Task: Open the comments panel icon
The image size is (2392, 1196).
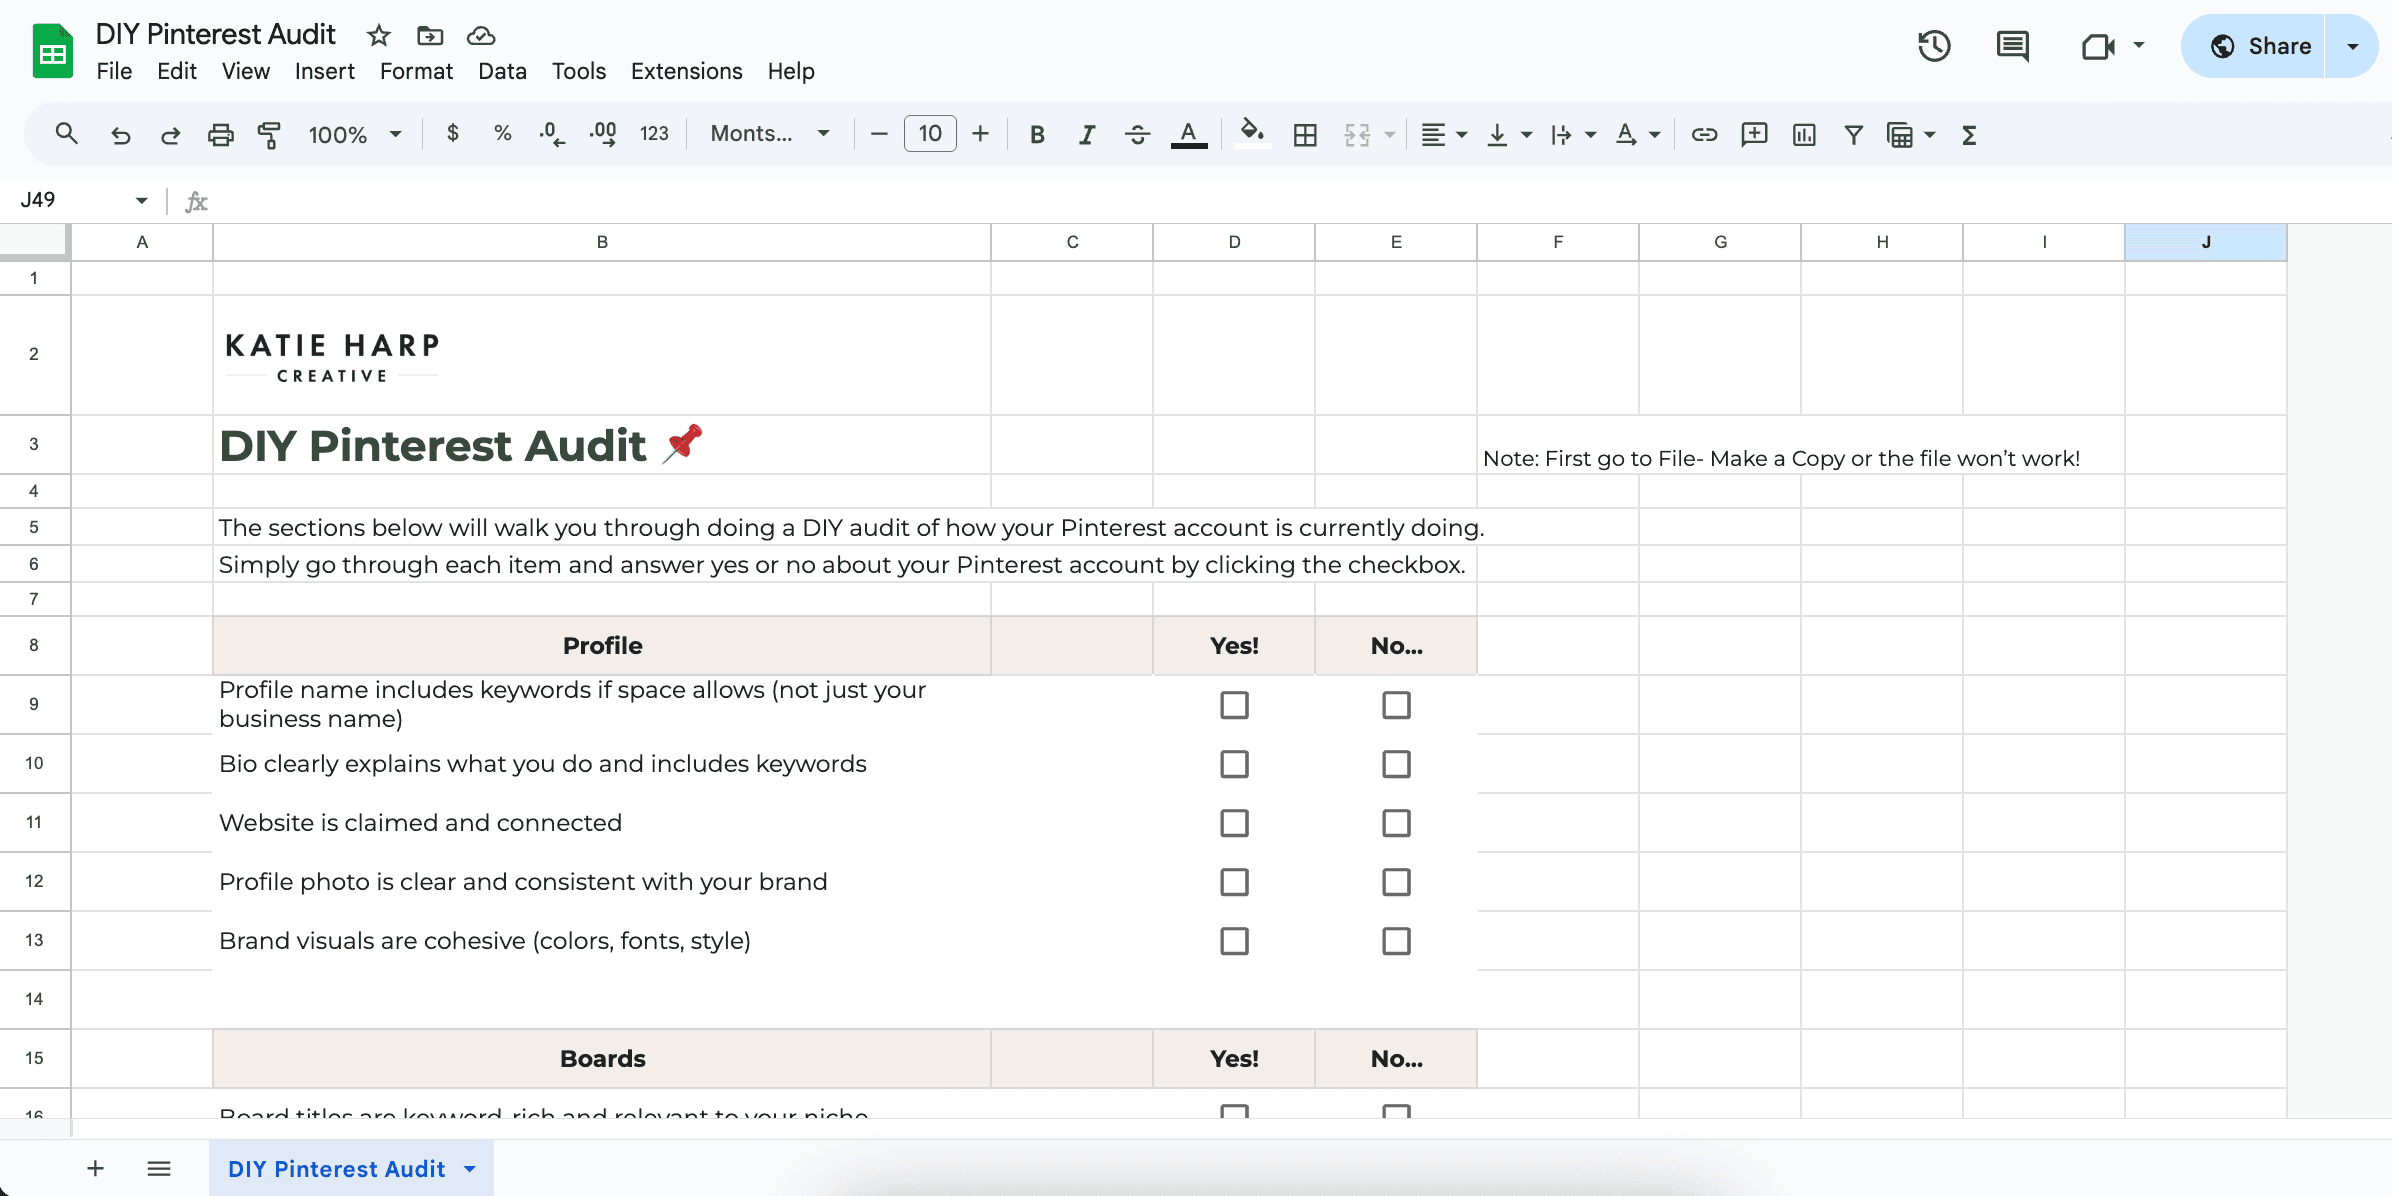Action: [x=2012, y=46]
